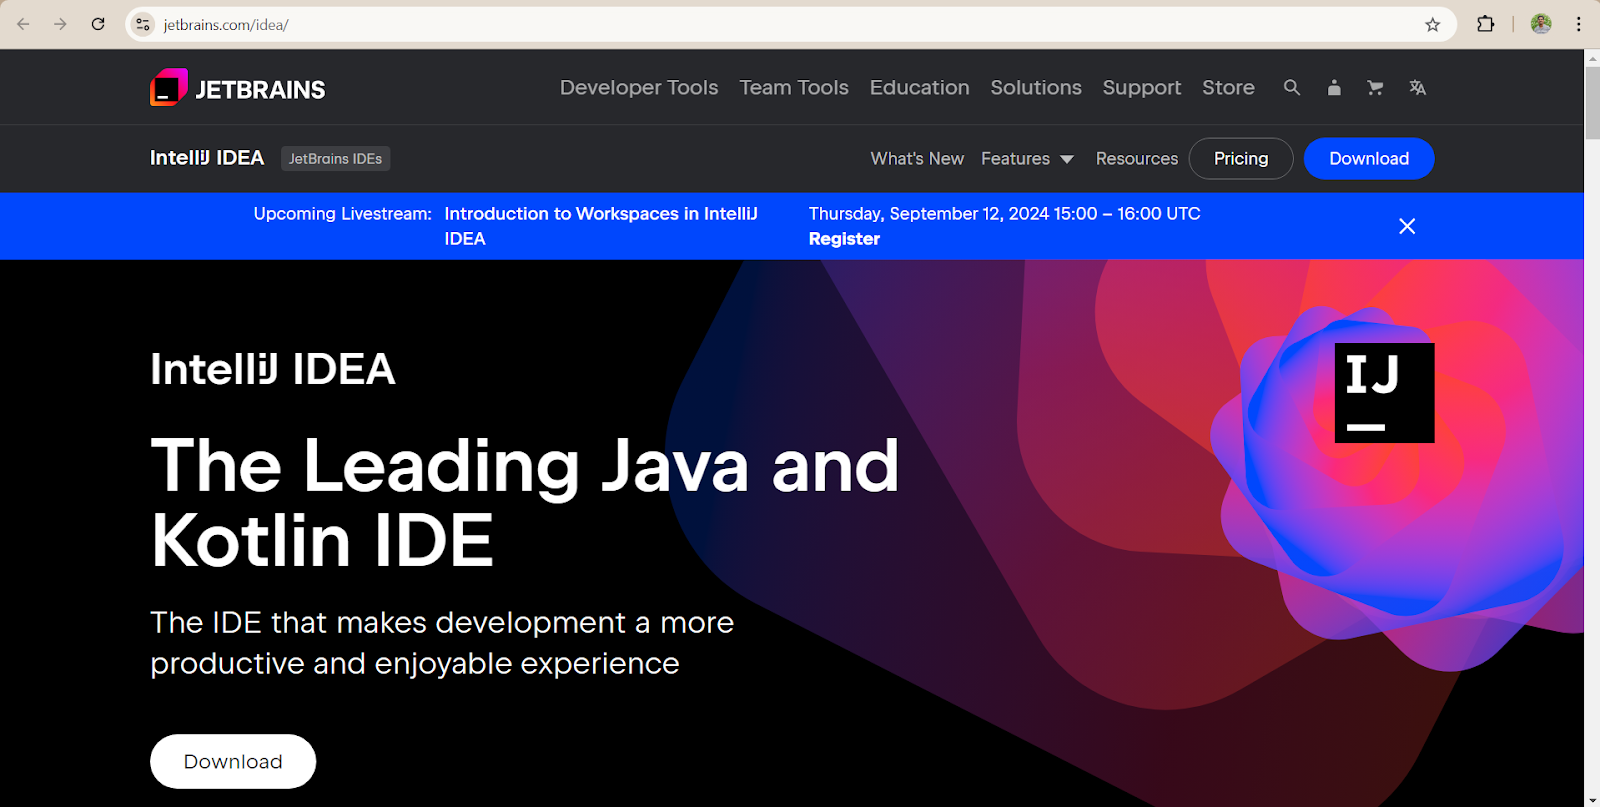This screenshot has height=807, width=1600.
Task: Bookmark this page with star icon
Action: point(1433,24)
